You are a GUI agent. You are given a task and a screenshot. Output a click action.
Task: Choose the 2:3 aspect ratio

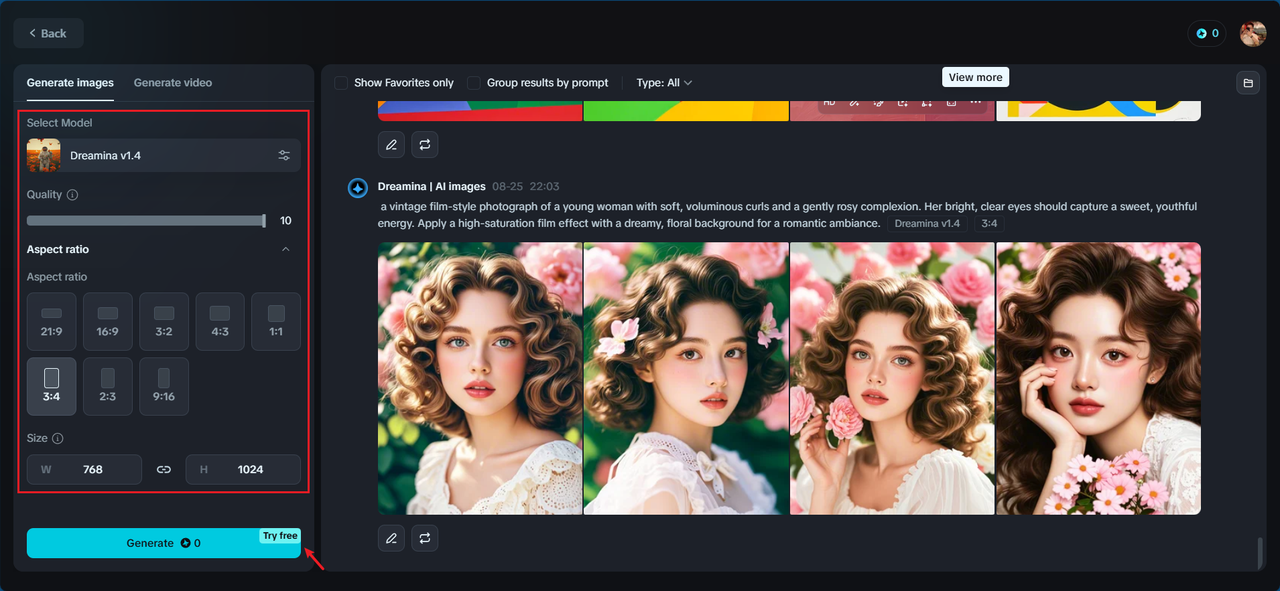pyautogui.click(x=108, y=386)
